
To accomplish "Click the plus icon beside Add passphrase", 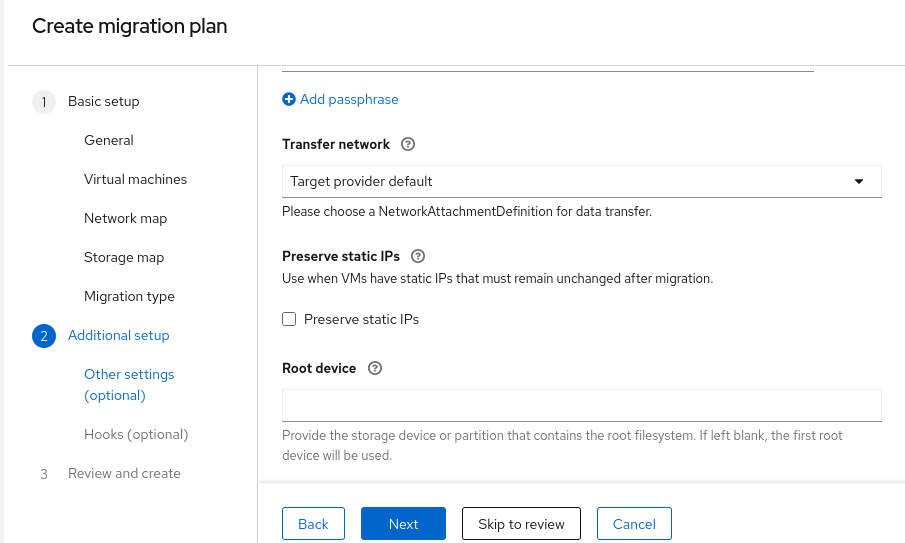I will click(x=289, y=99).
